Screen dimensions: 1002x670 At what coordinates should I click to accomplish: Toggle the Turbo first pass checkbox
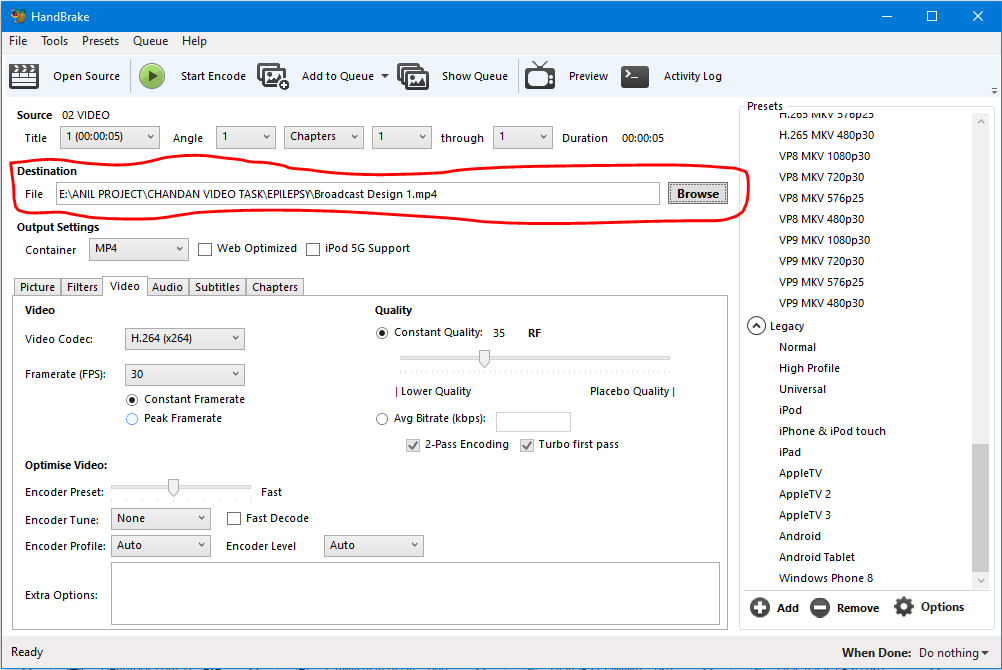pos(527,445)
